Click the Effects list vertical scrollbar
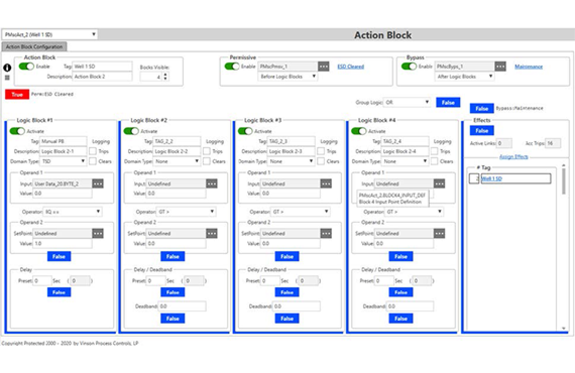The width and height of the screenshot is (575, 373). [564, 246]
